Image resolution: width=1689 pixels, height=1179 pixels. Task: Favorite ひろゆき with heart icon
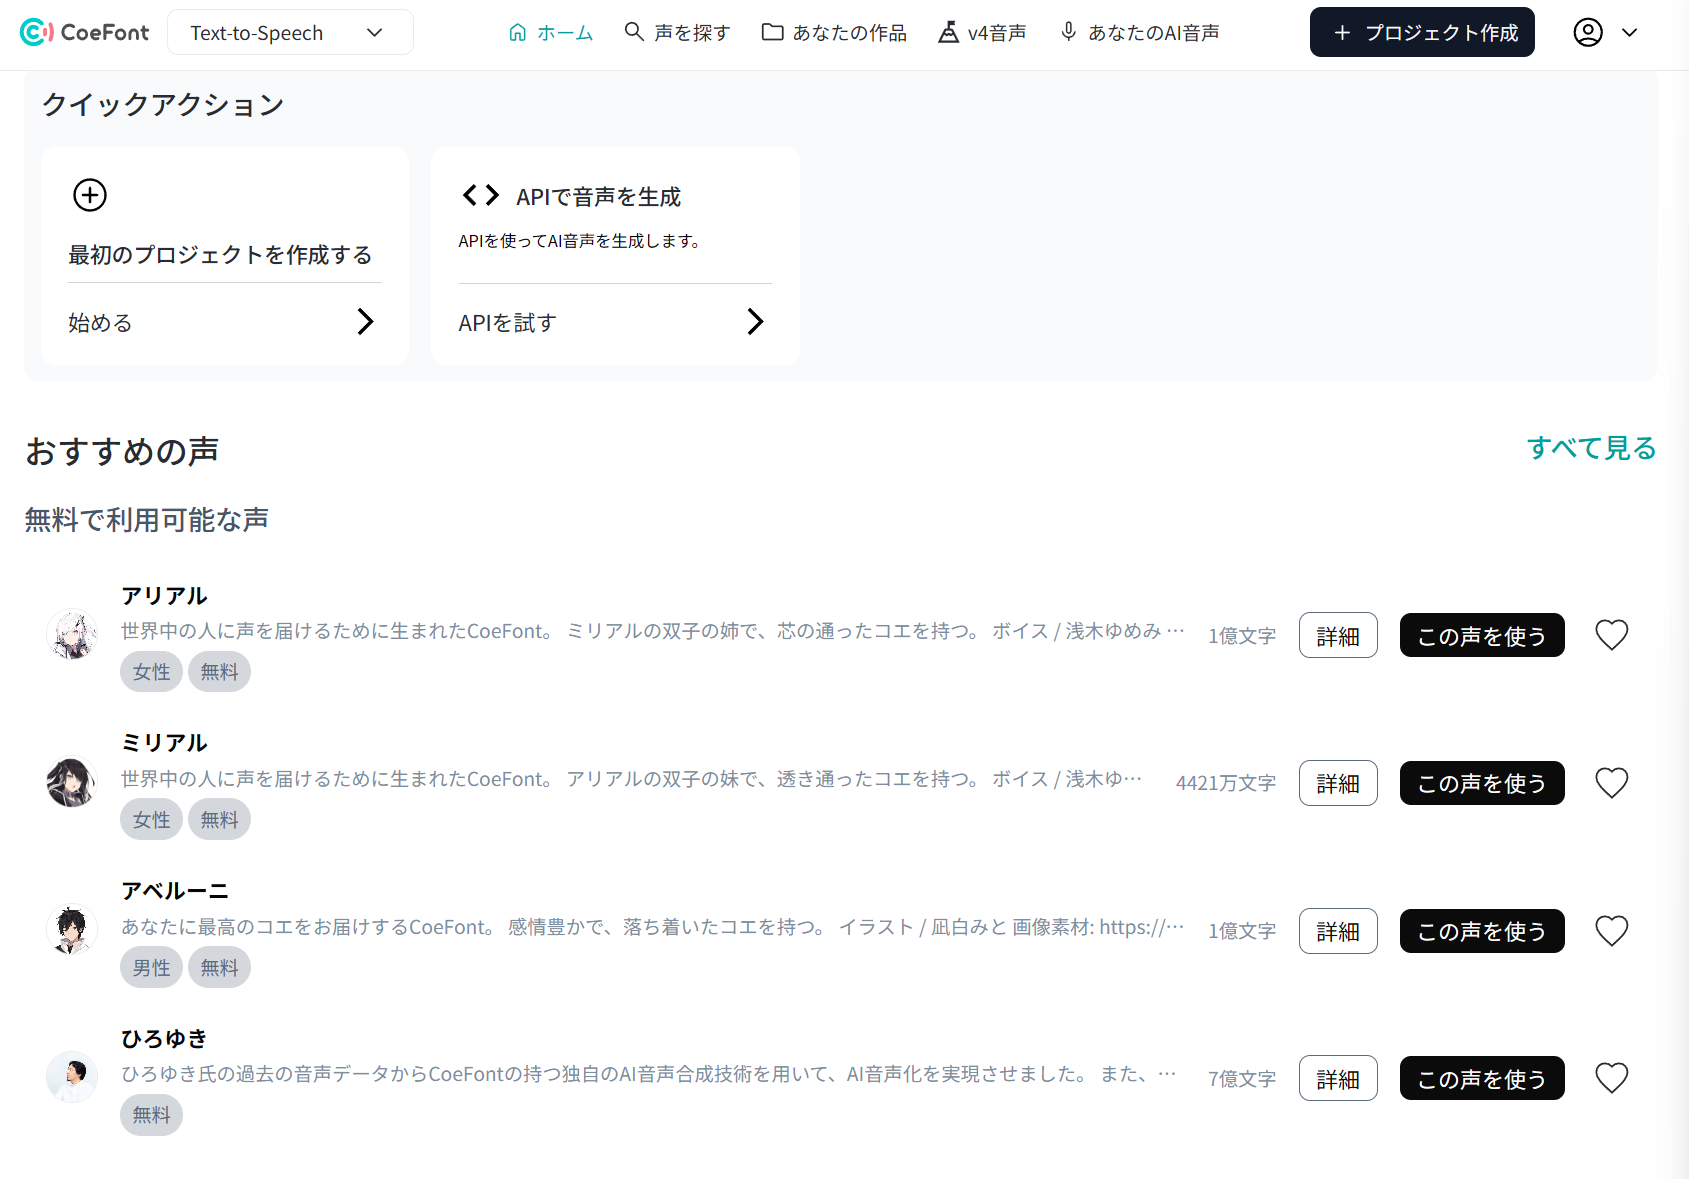tap(1612, 1078)
